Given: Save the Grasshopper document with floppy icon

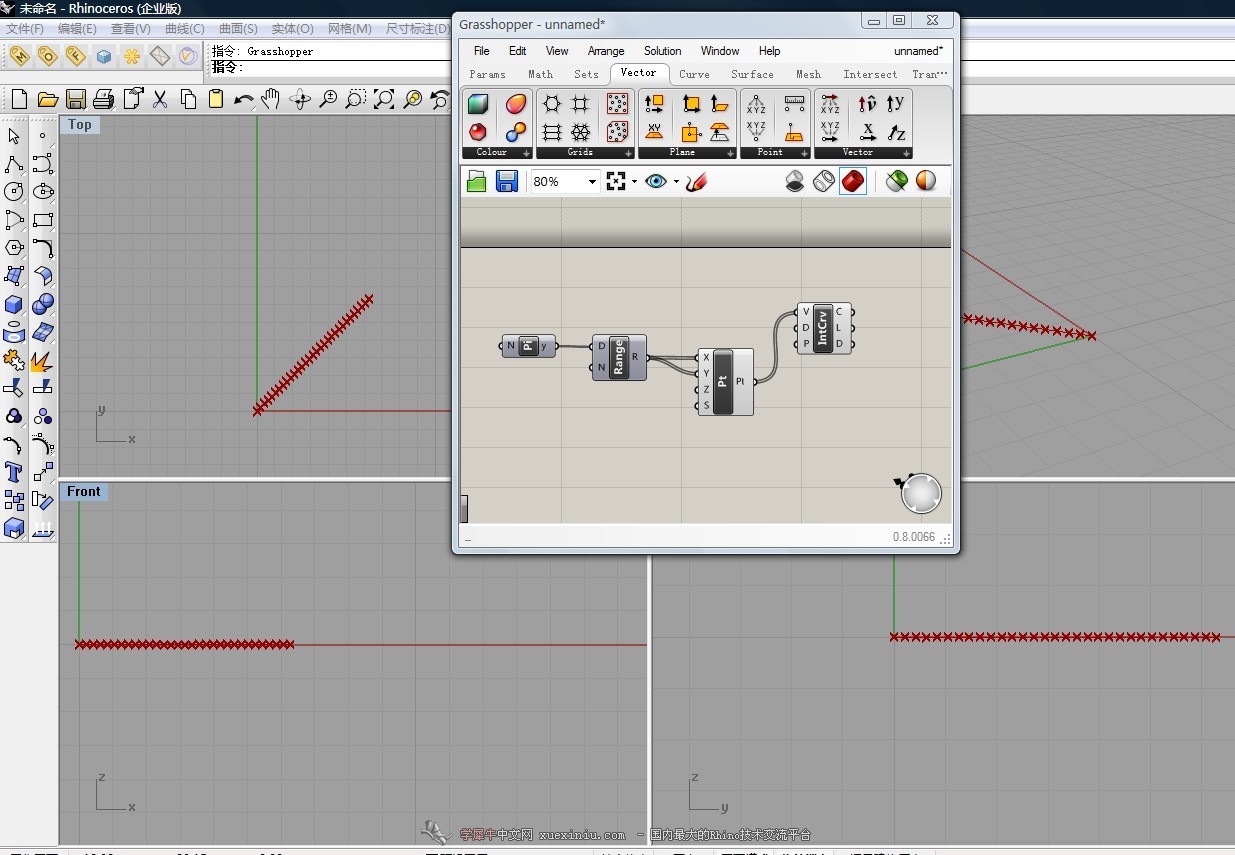Looking at the screenshot, I should click(506, 181).
